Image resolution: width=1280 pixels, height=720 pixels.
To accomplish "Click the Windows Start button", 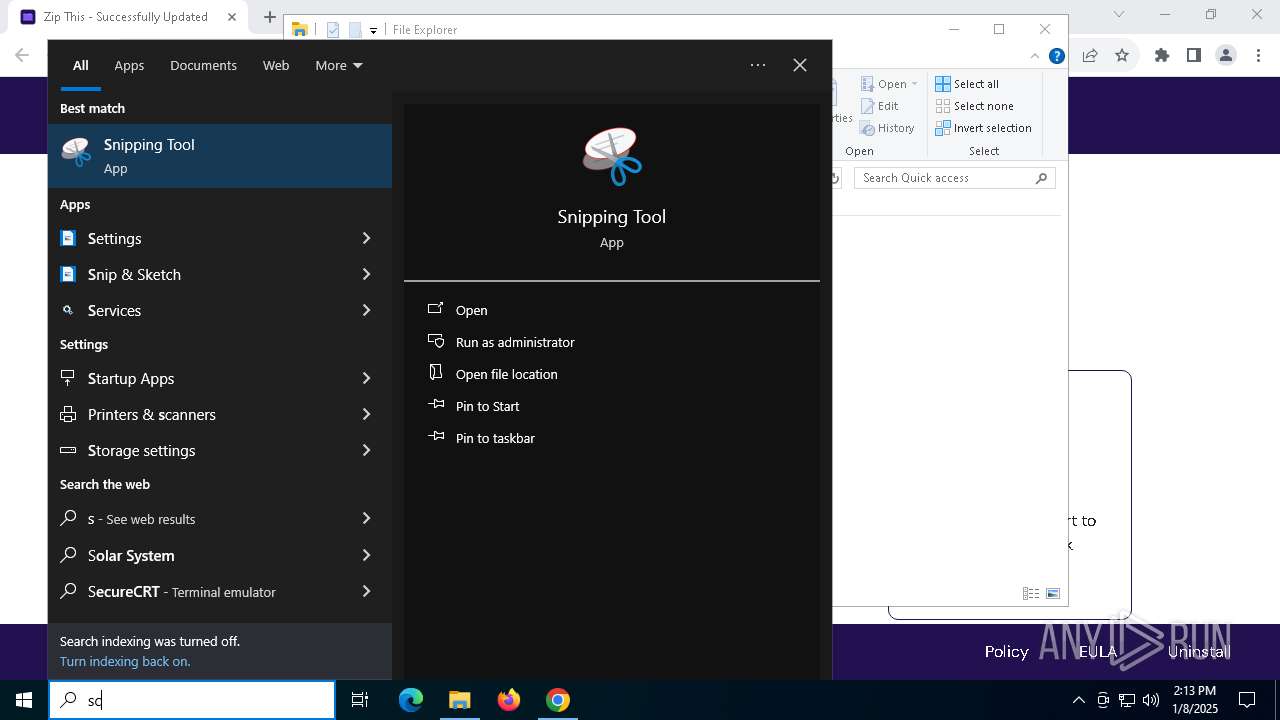I will tap(24, 700).
